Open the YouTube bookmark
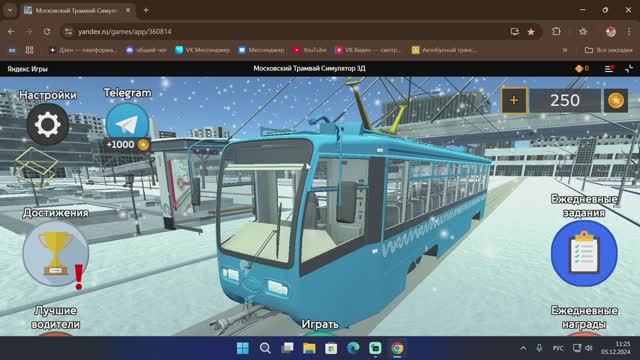 (x=310, y=50)
